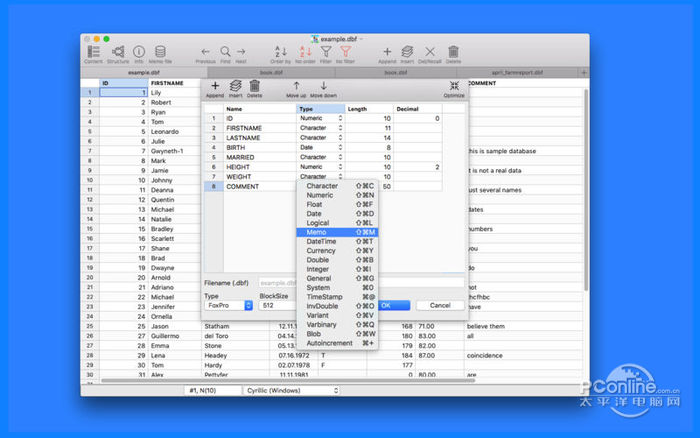The height and width of the screenshot is (438, 700).
Task: Open the FoxPro file type dropdown
Action: click(228, 305)
